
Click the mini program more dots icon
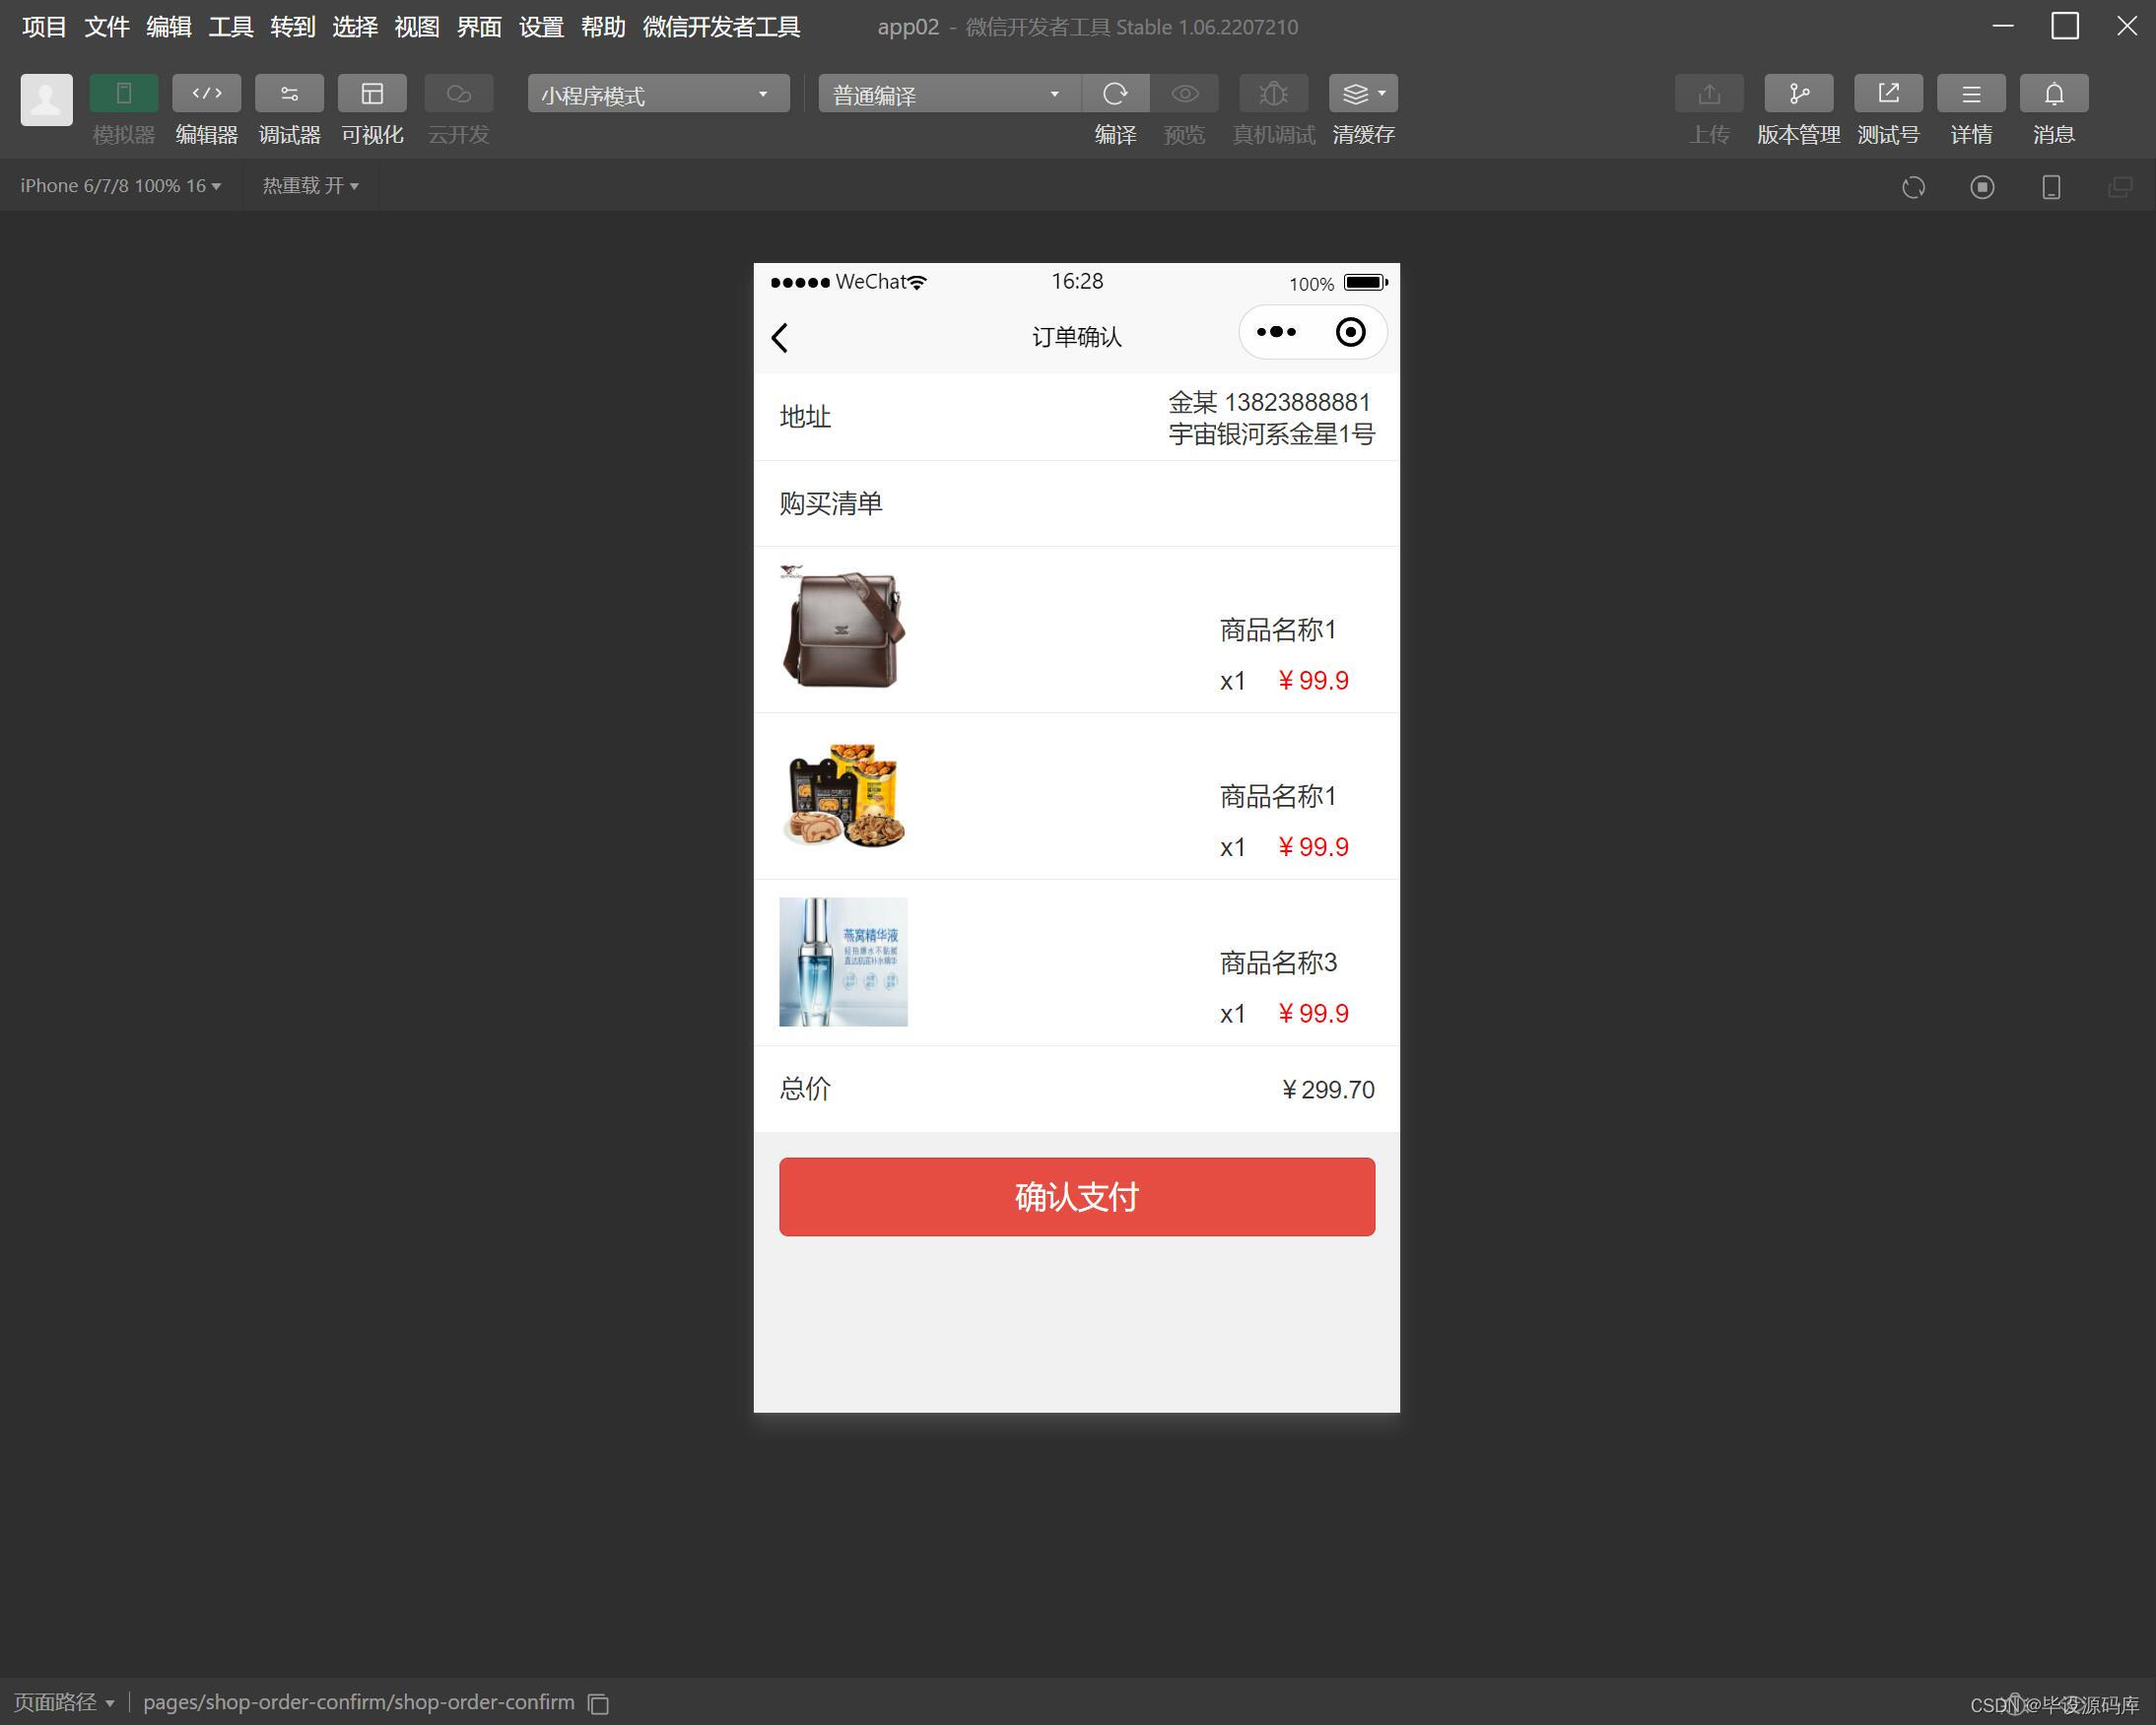pyautogui.click(x=1276, y=332)
